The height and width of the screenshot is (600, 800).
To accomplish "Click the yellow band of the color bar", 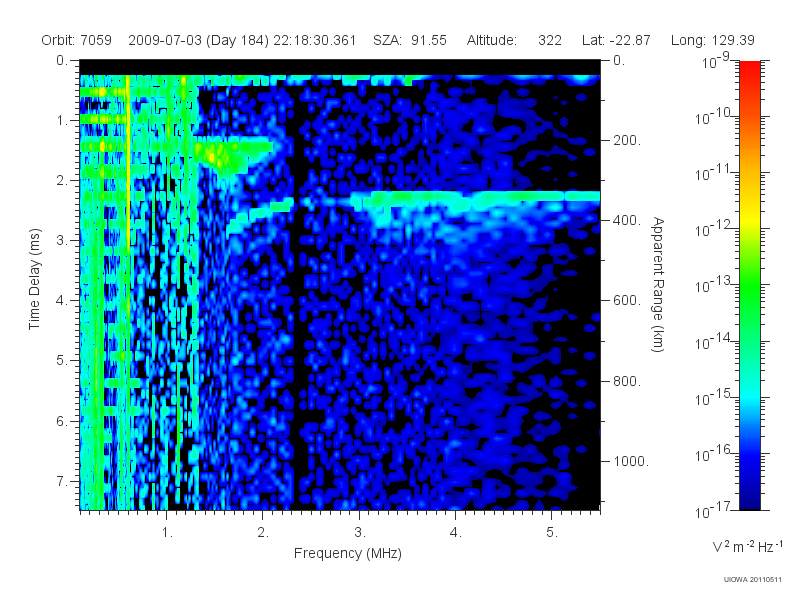I will pyautogui.click(x=749, y=219).
